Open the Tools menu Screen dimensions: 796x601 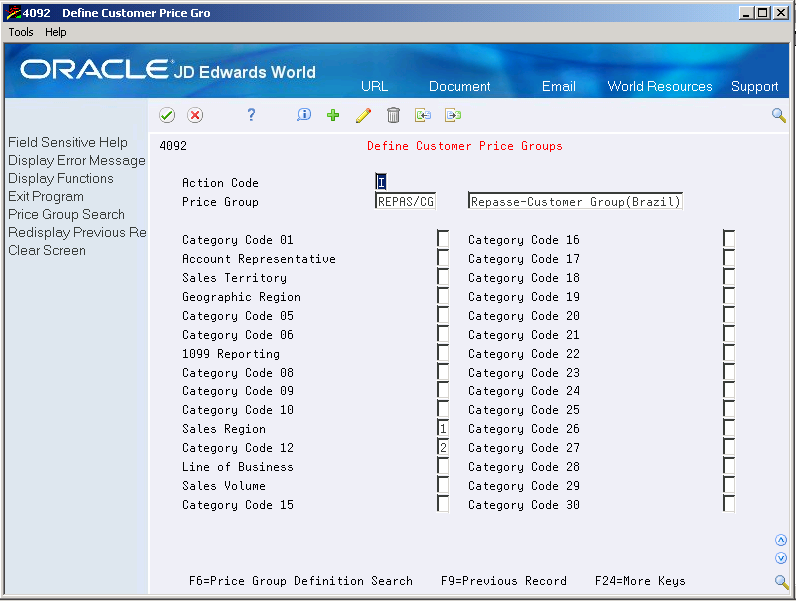[x=21, y=32]
